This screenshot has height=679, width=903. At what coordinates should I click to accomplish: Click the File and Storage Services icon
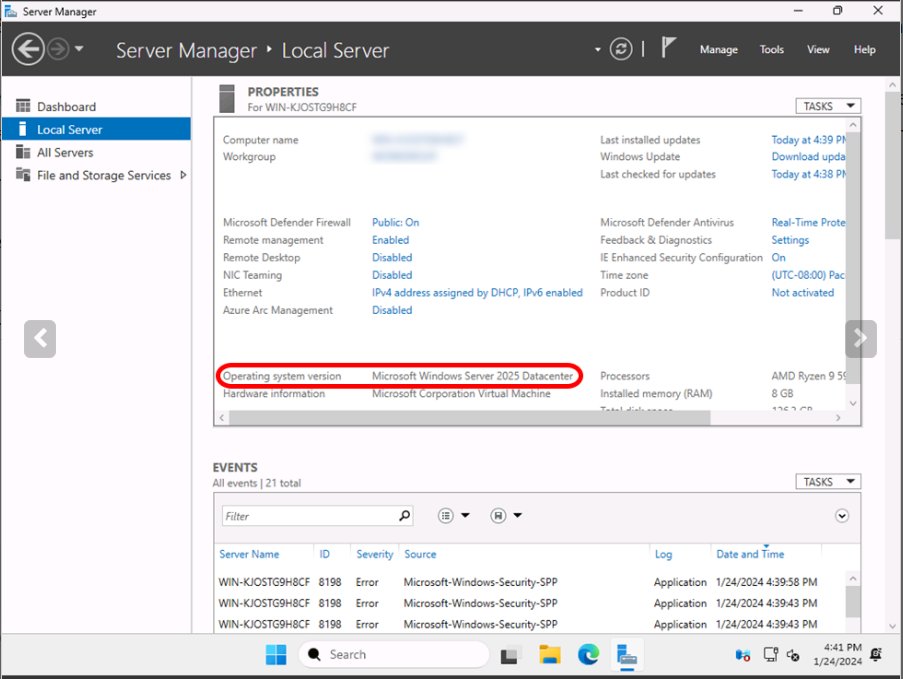(x=23, y=175)
